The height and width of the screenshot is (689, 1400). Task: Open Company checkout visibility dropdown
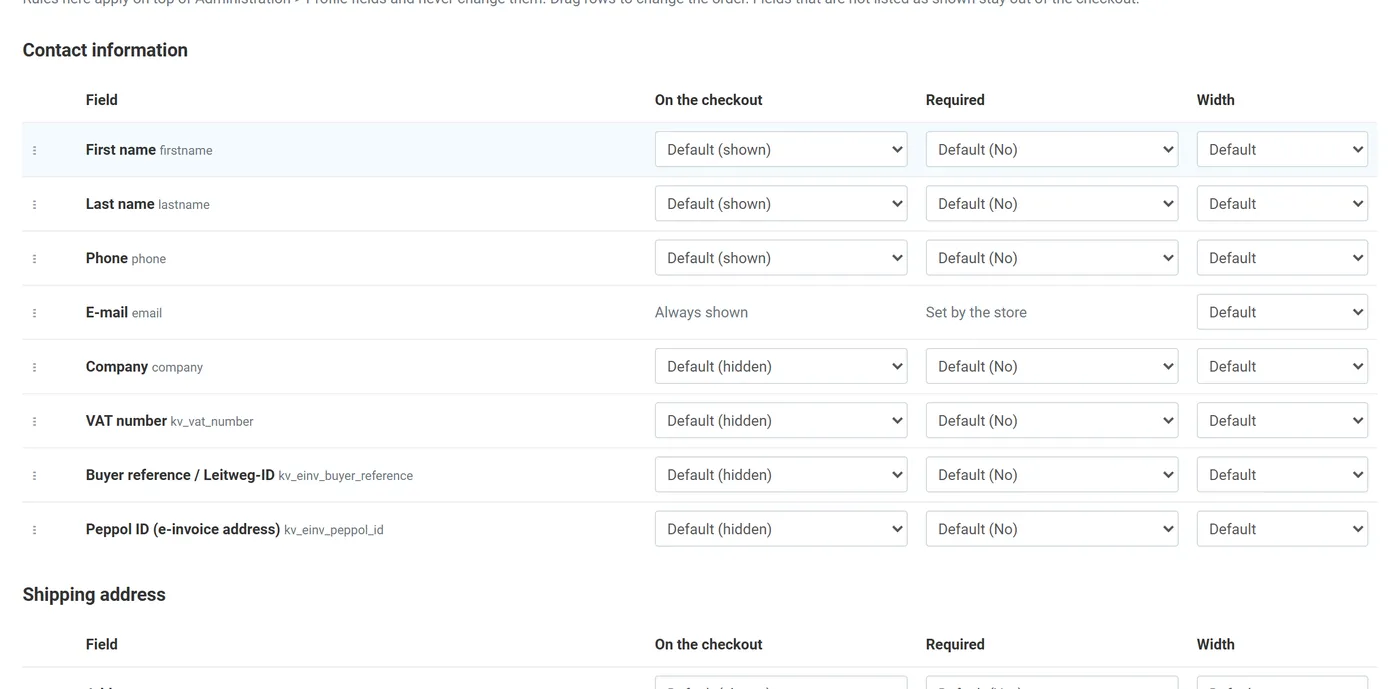pyautogui.click(x=781, y=366)
